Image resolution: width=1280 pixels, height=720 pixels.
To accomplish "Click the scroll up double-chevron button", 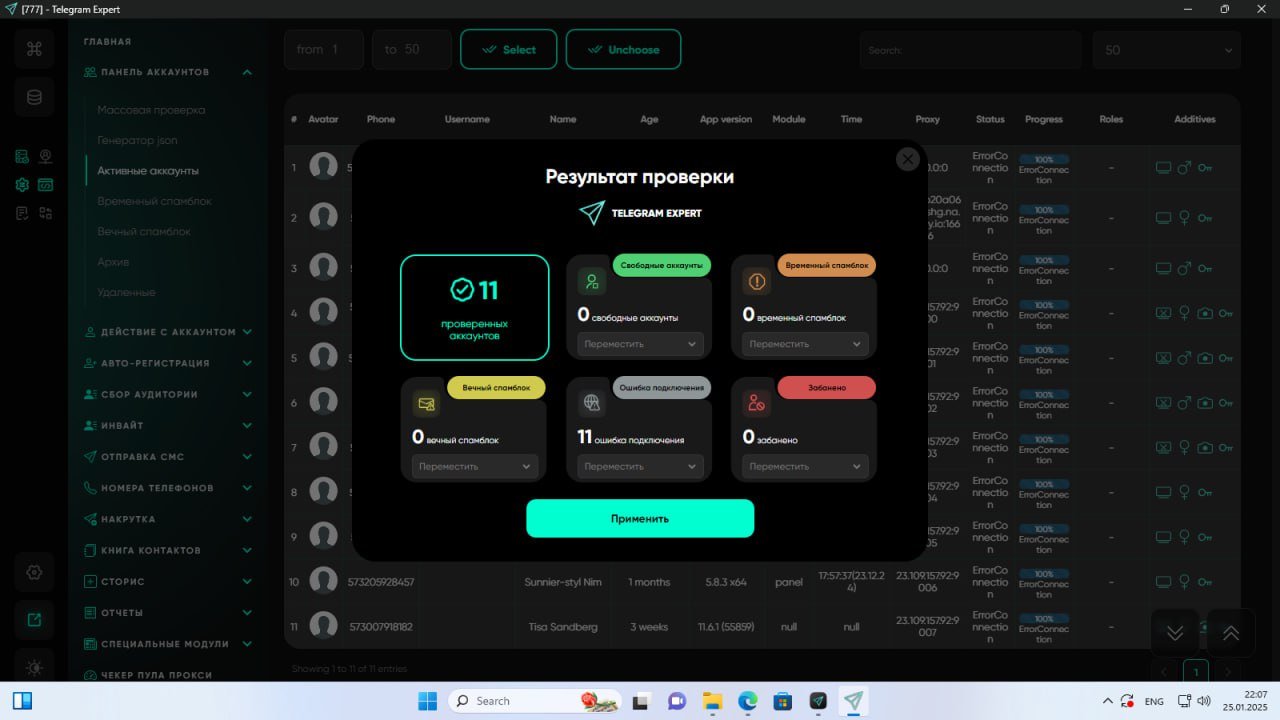I will tap(1231, 633).
